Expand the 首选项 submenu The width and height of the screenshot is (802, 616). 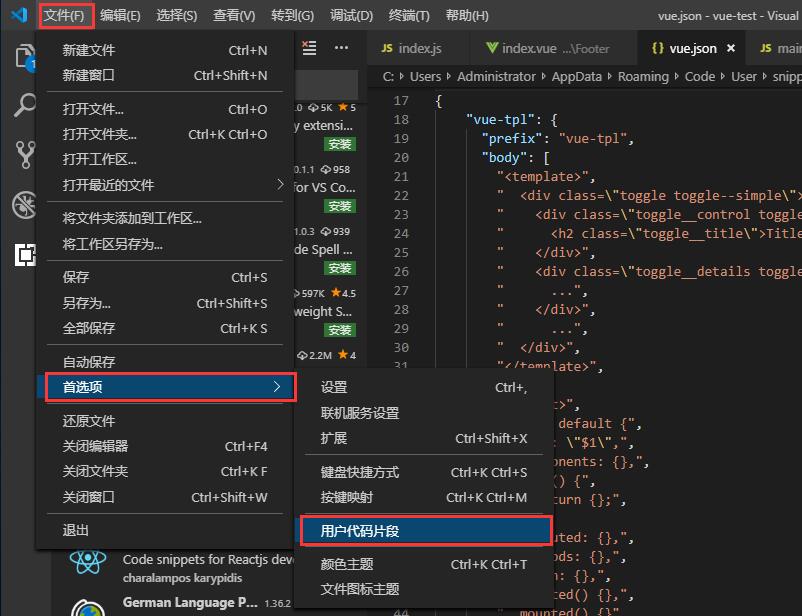point(165,387)
